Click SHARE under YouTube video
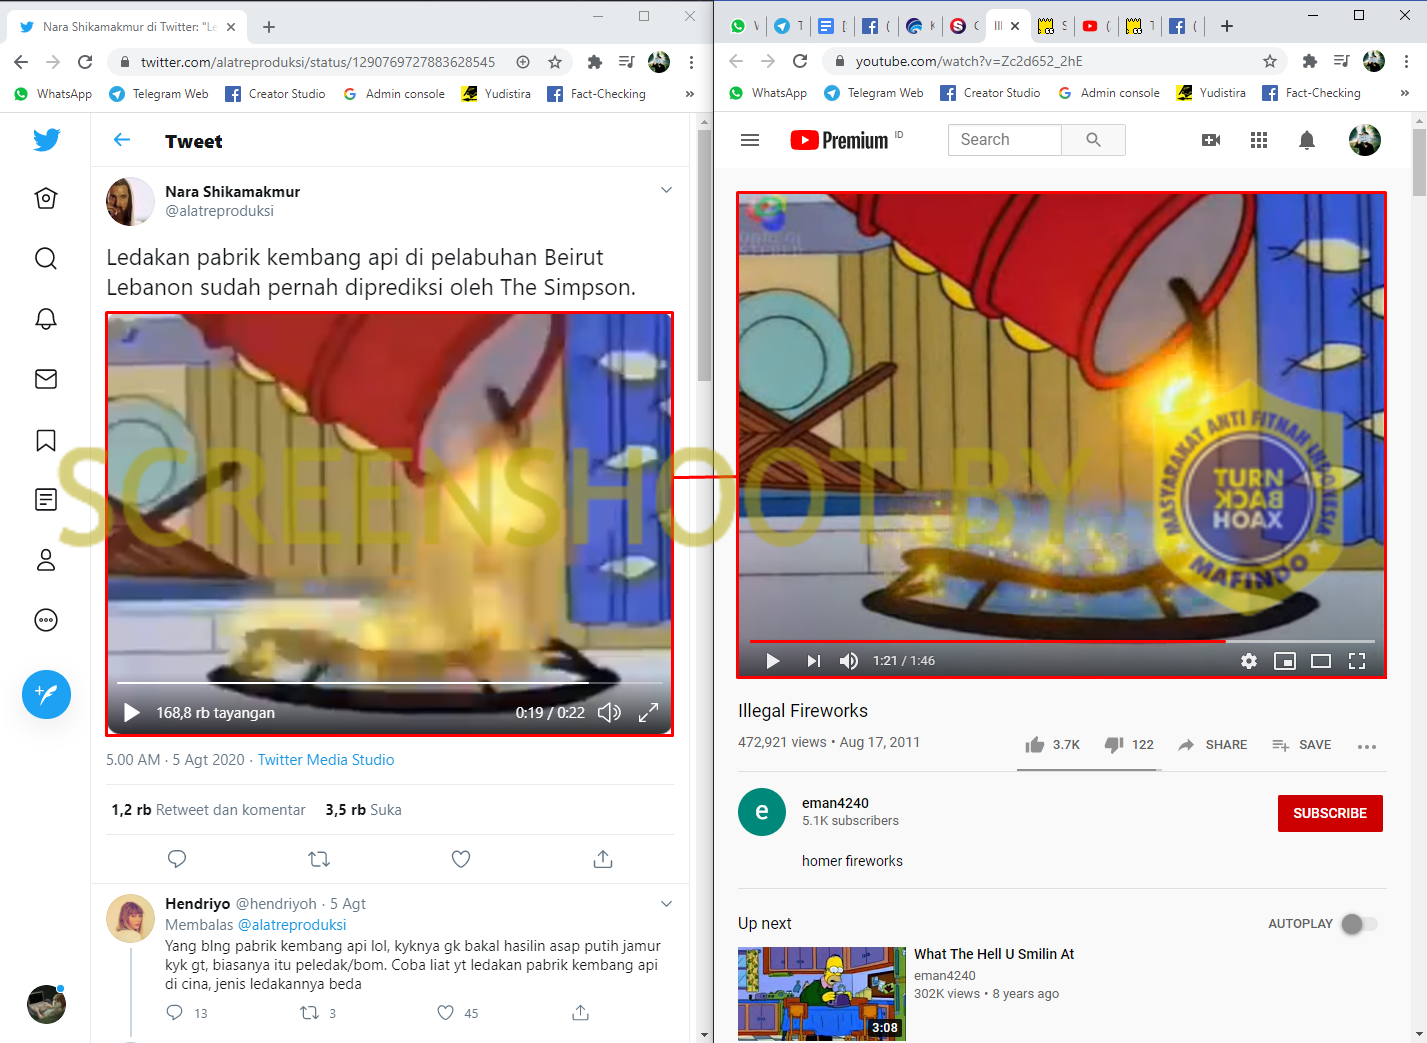Image resolution: width=1427 pixels, height=1043 pixels. [1212, 745]
